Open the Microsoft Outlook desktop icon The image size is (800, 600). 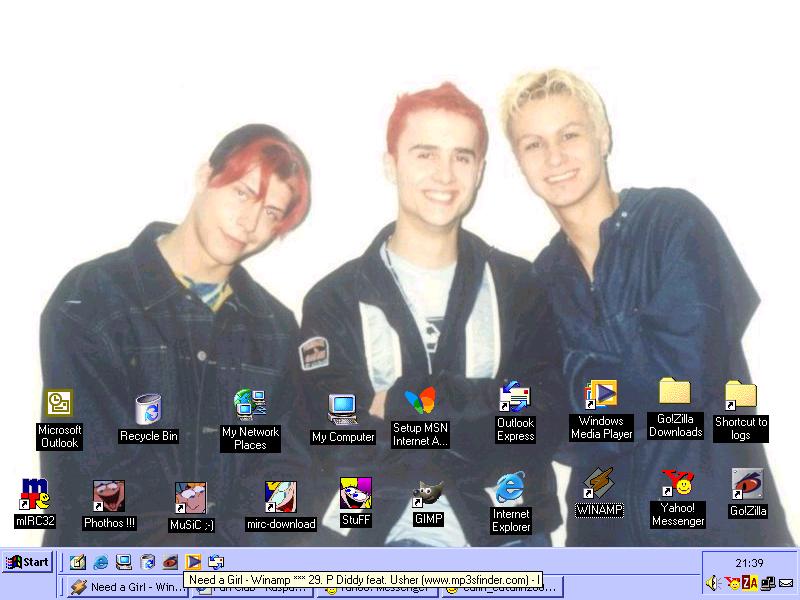click(x=59, y=404)
